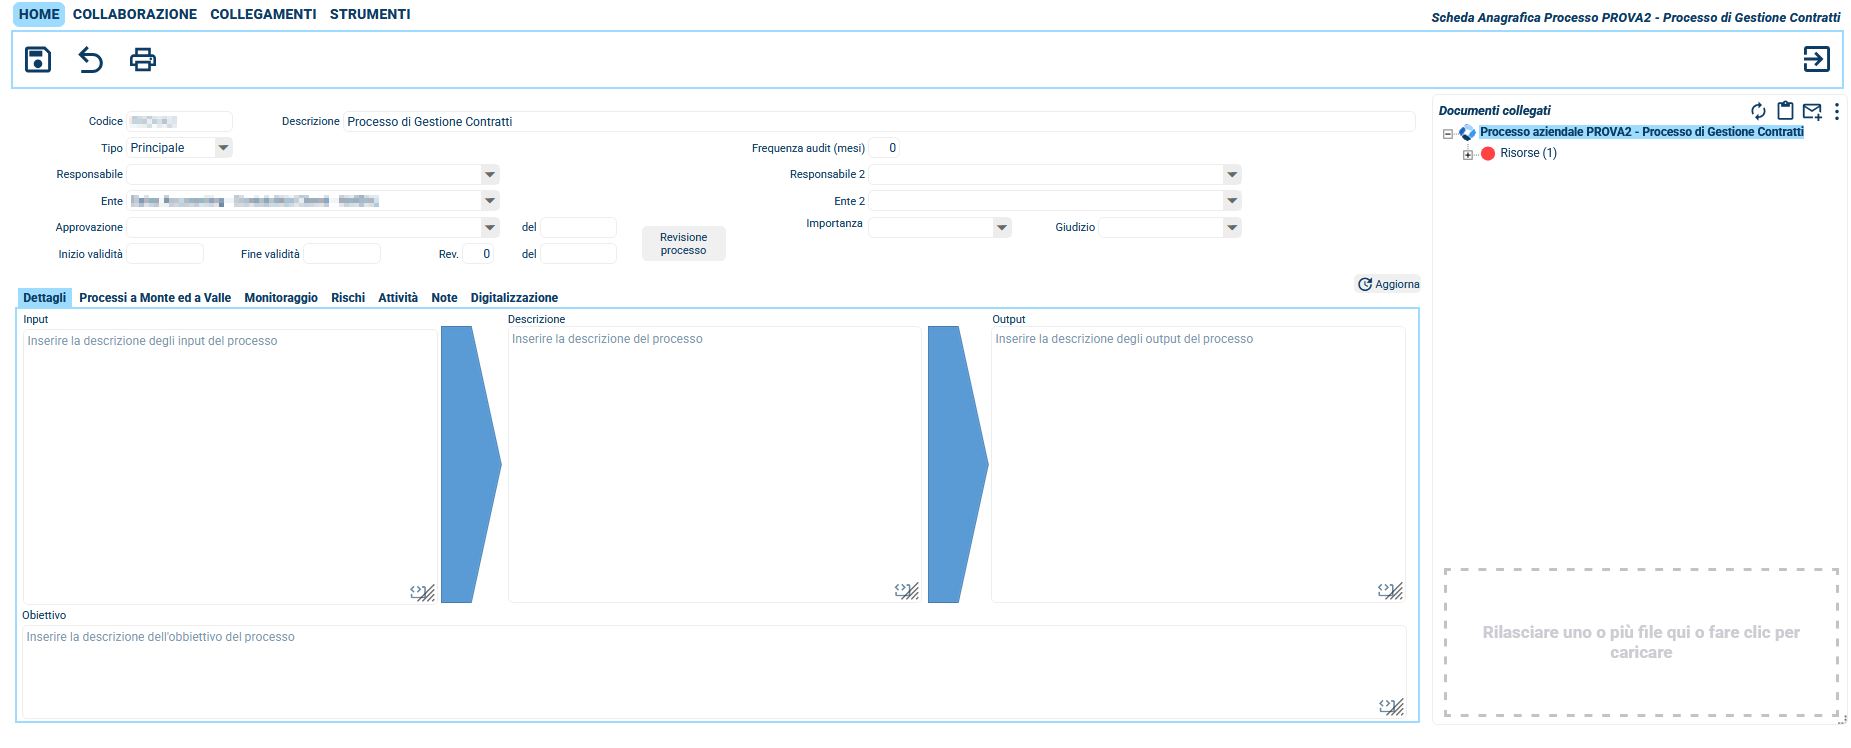The height and width of the screenshot is (748, 1851).
Task: Open the three-dot menu in Documenti collegati
Action: tap(1836, 111)
